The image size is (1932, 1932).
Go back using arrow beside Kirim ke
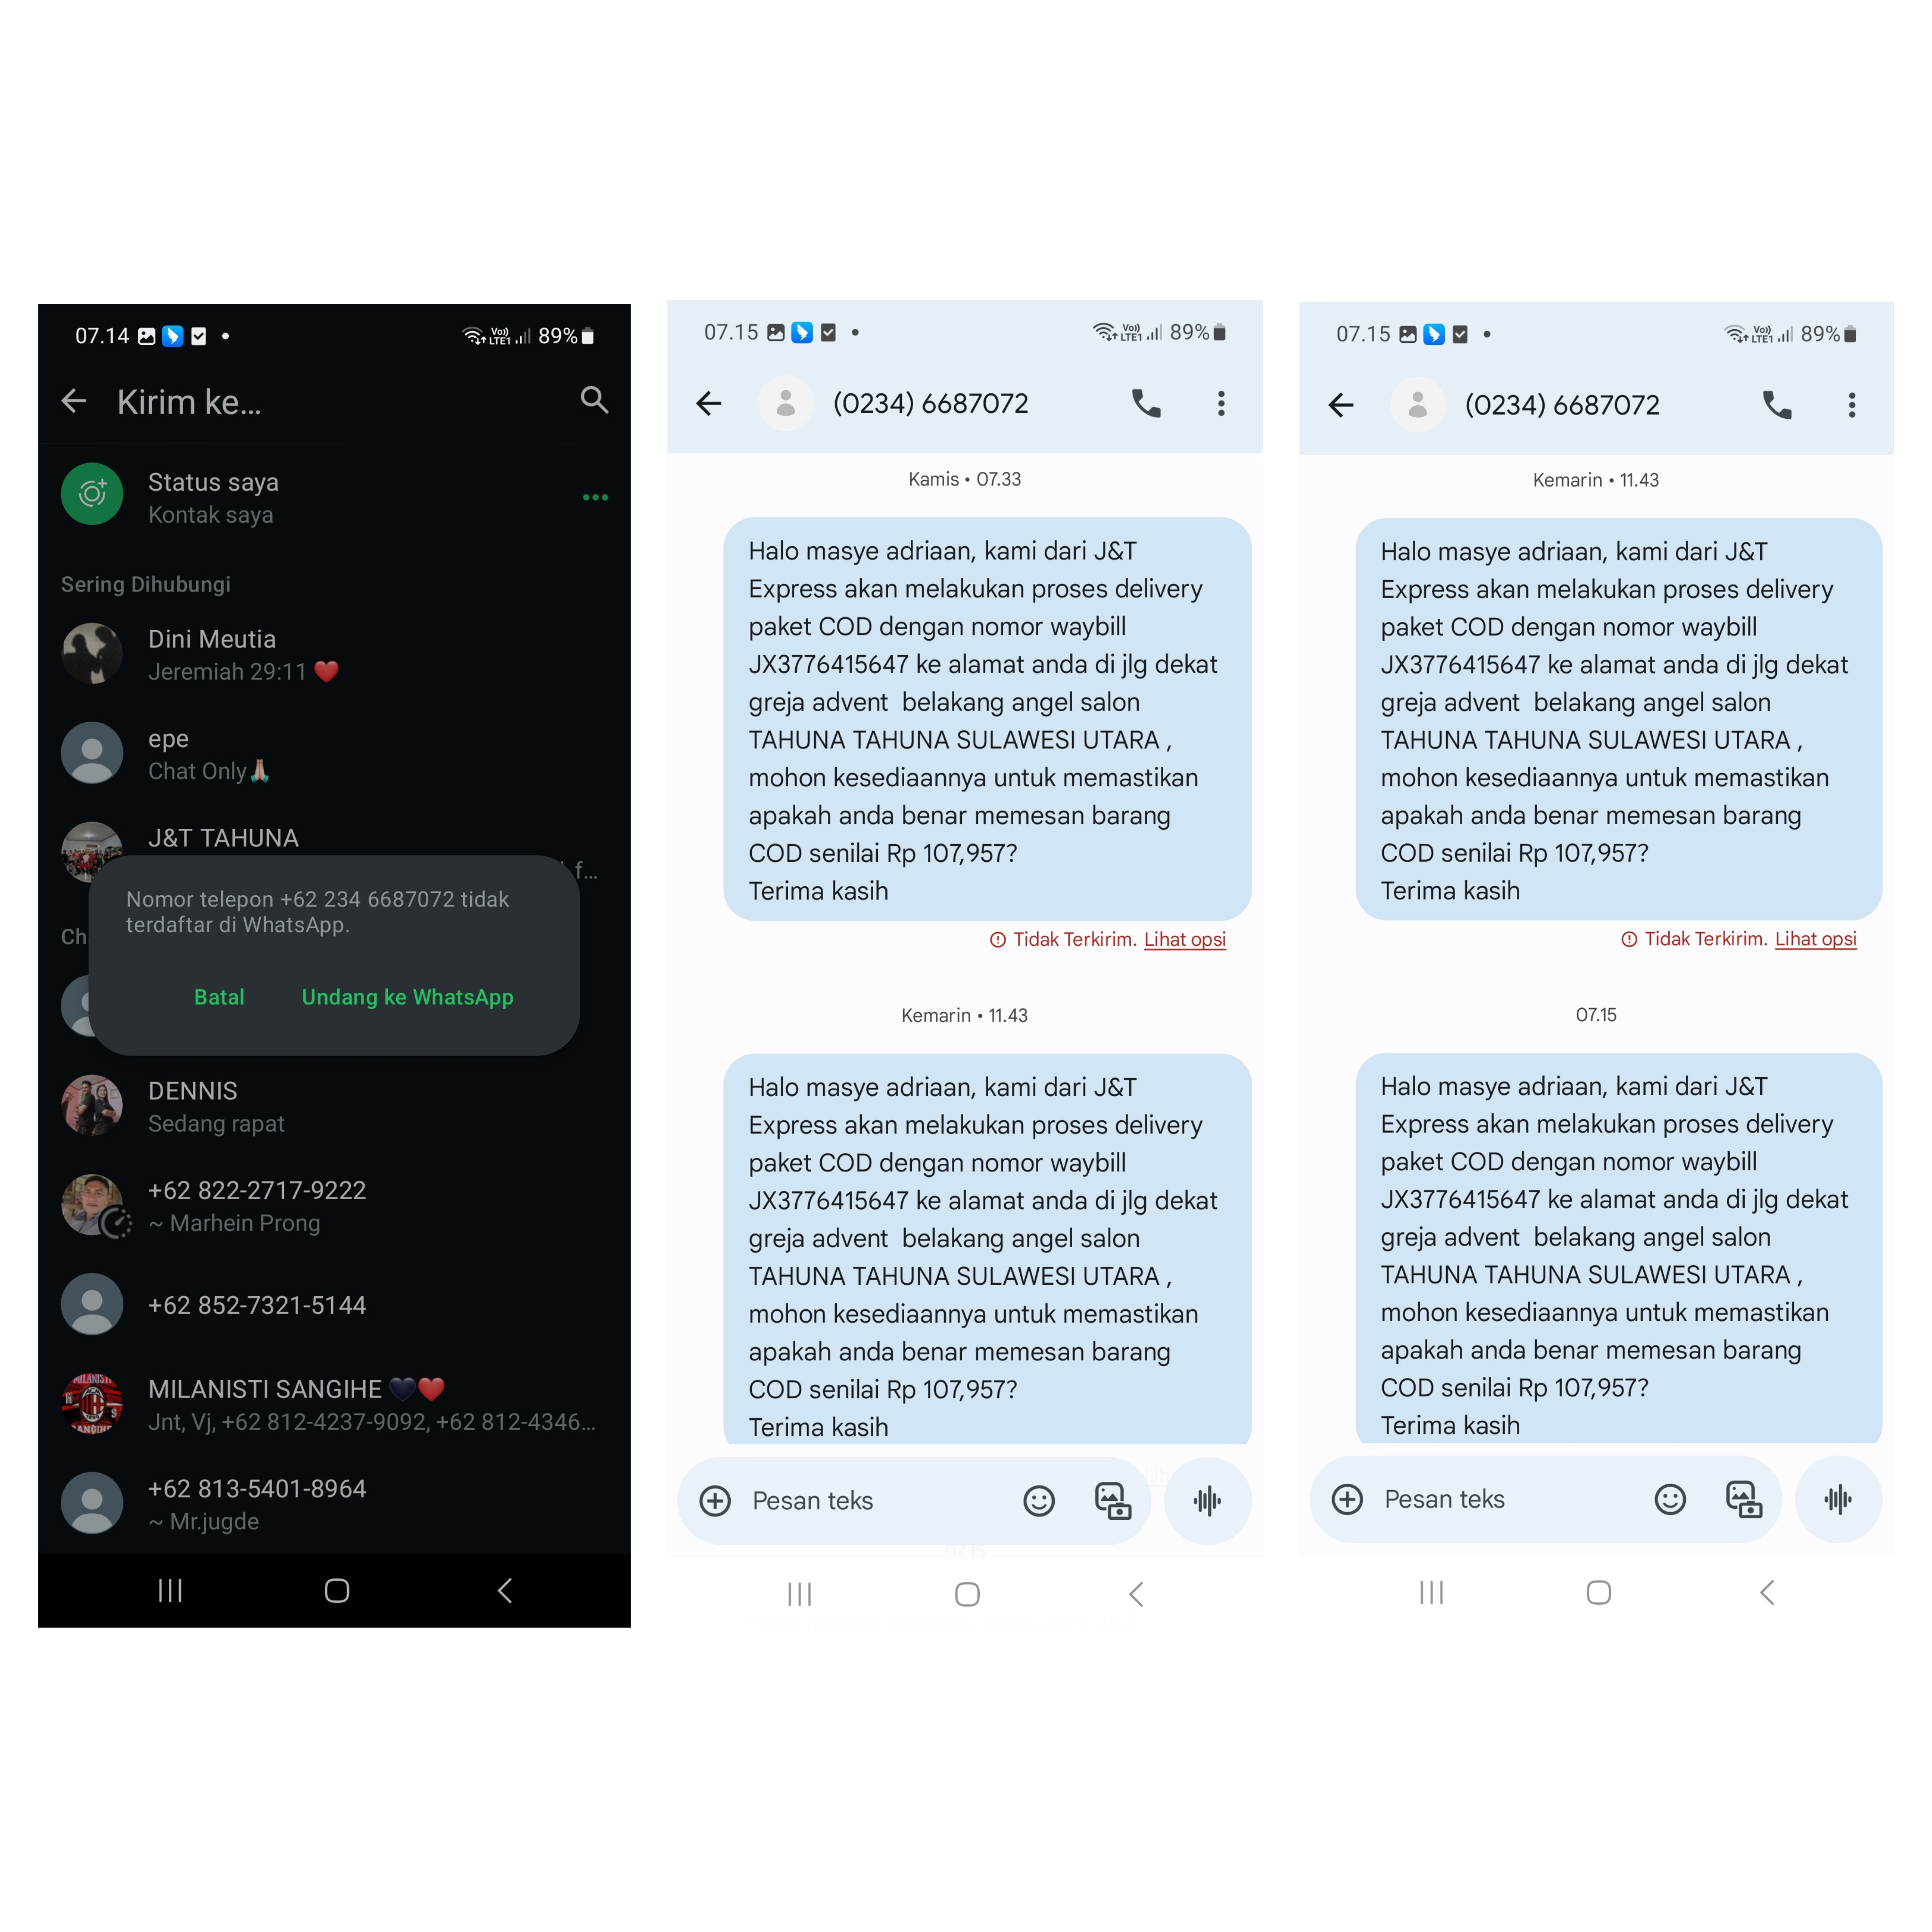point(74,402)
